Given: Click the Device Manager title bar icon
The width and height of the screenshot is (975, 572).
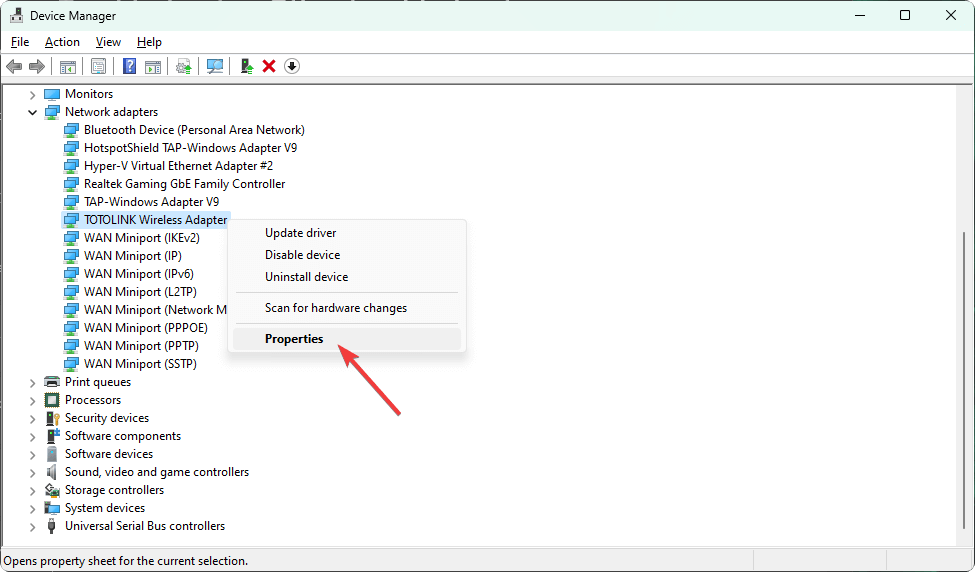Looking at the screenshot, I should click(16, 16).
